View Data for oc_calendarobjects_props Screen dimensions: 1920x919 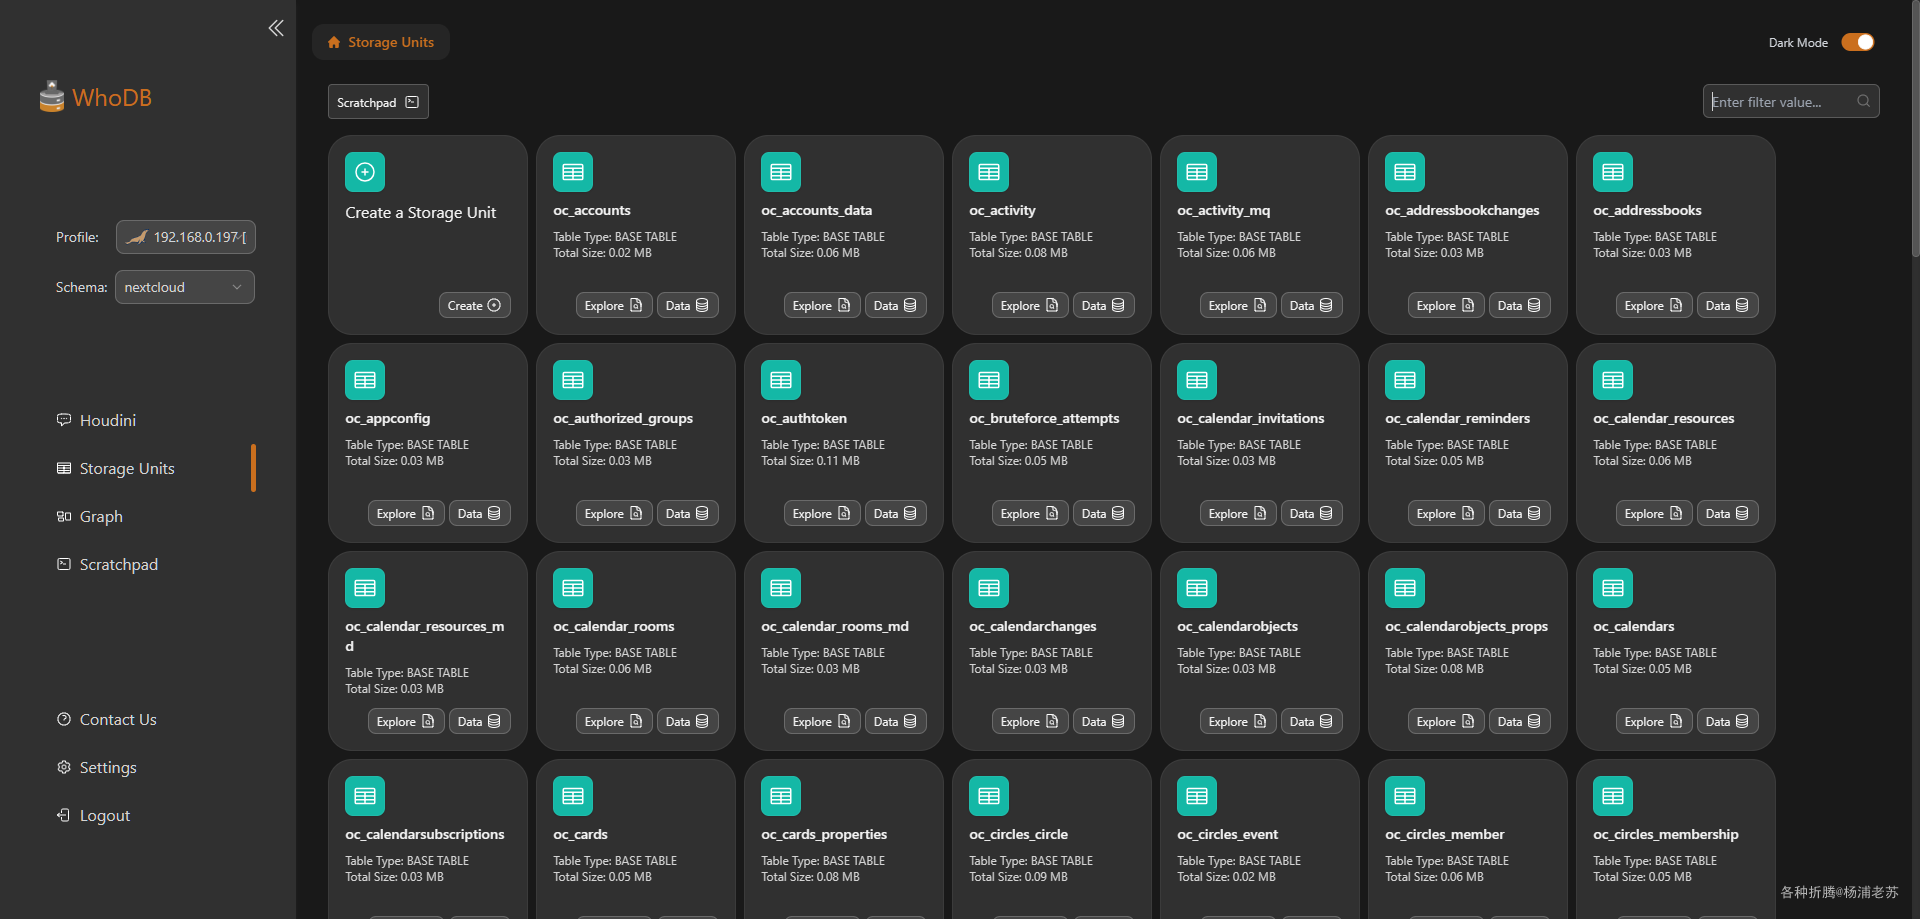click(x=1520, y=722)
